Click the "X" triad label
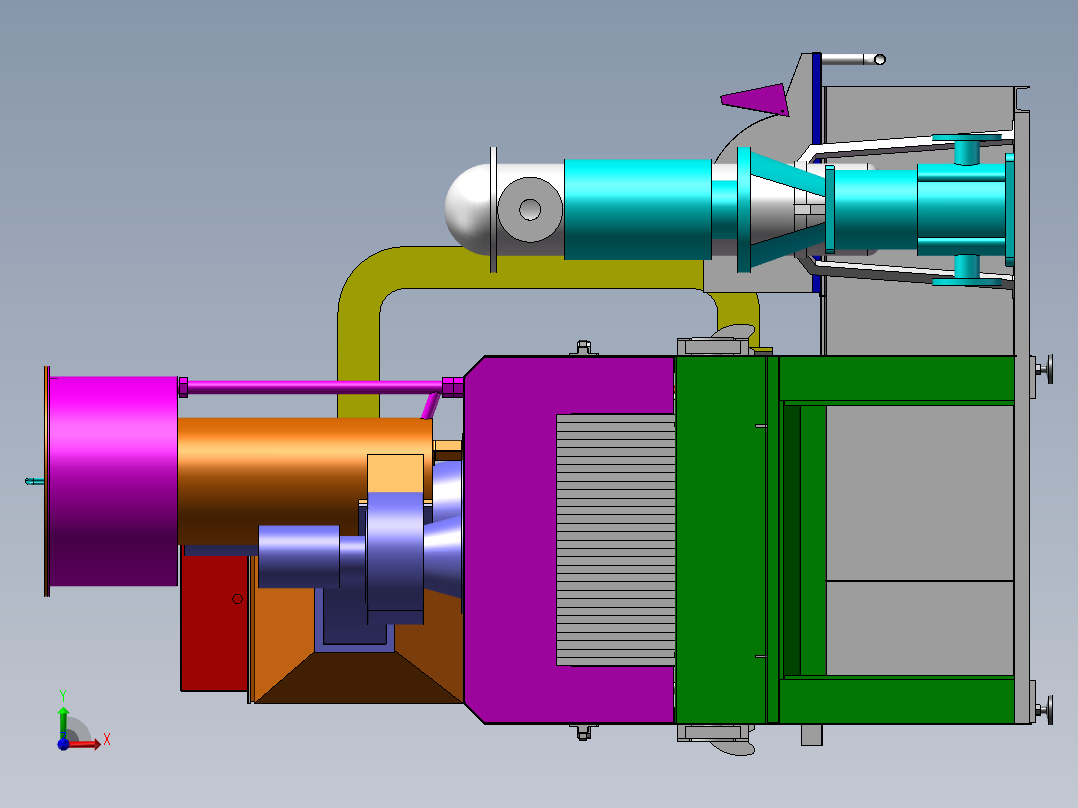Viewport: 1078px width, 808px height. pyautogui.click(x=107, y=740)
